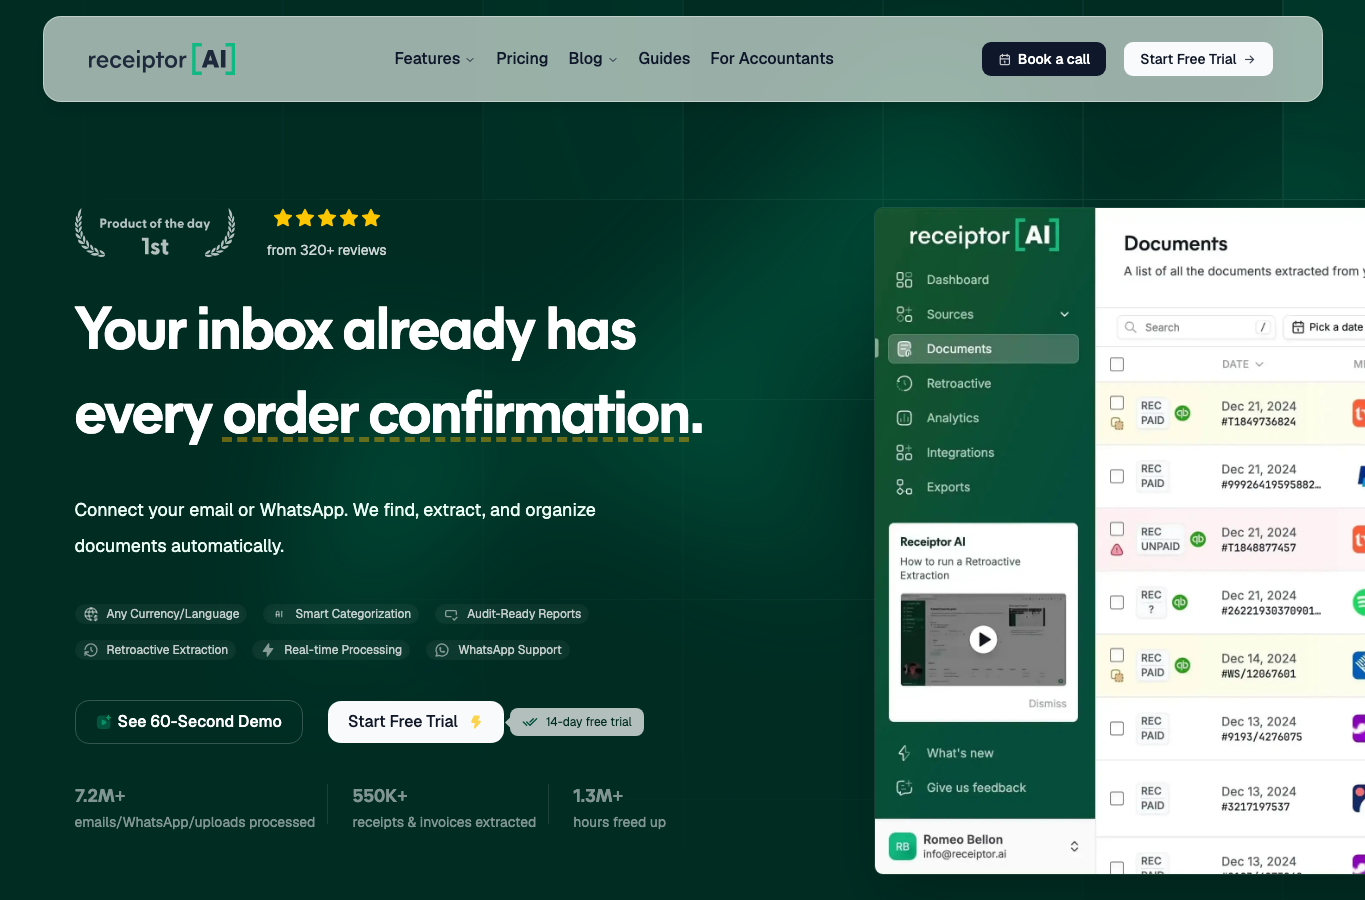Check the row #3217197537 checkbox
This screenshot has height=900, width=1365.
(1117, 798)
